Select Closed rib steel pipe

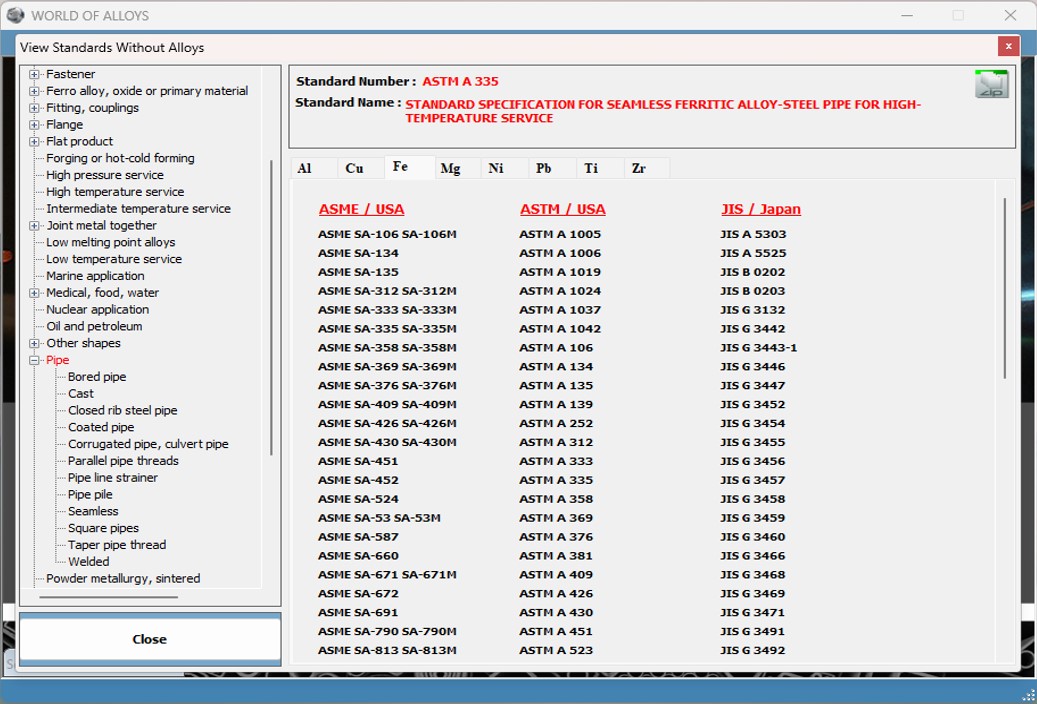pyautogui.click(x=123, y=410)
